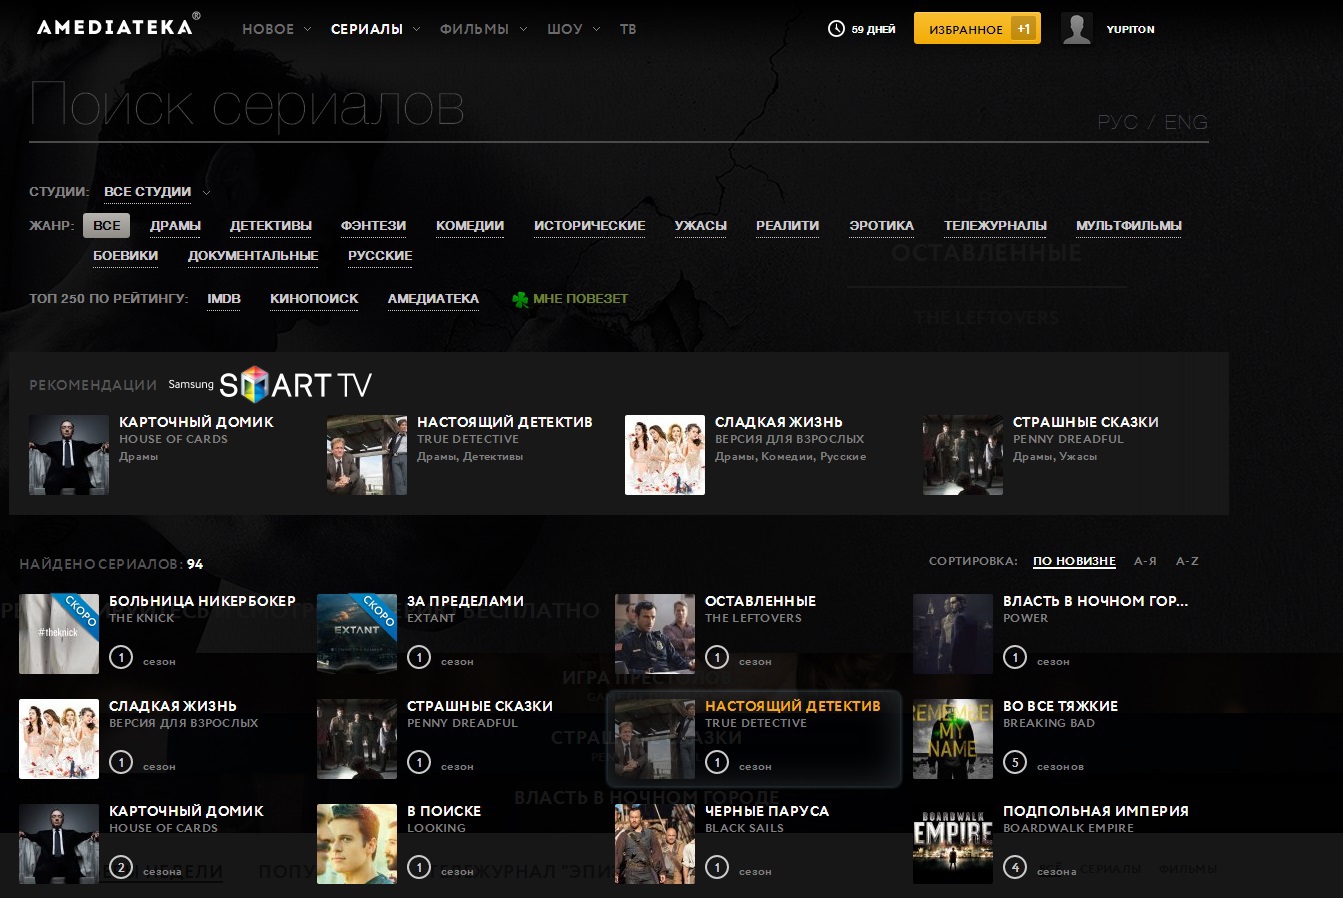Switch language to ENG

(x=1186, y=121)
